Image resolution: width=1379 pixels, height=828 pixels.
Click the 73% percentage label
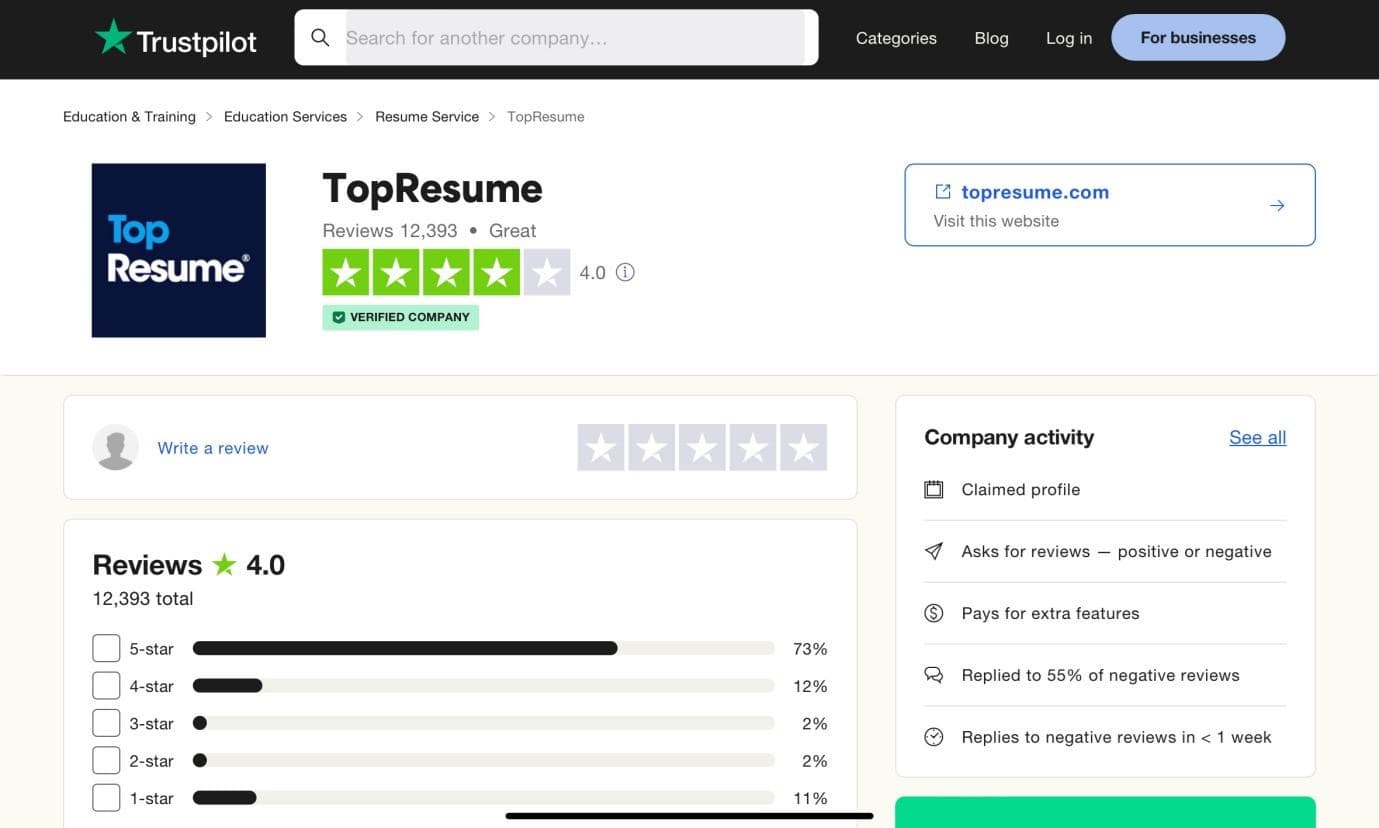coord(810,649)
